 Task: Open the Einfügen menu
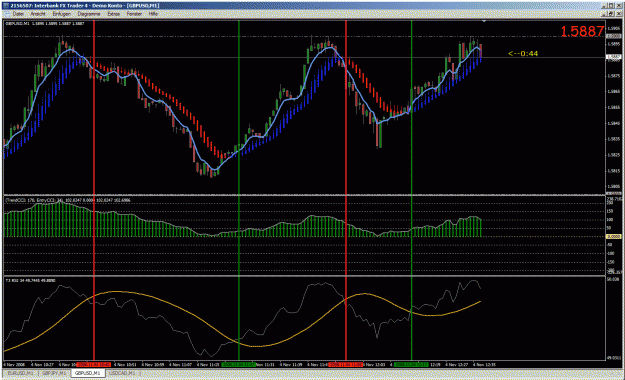point(61,14)
